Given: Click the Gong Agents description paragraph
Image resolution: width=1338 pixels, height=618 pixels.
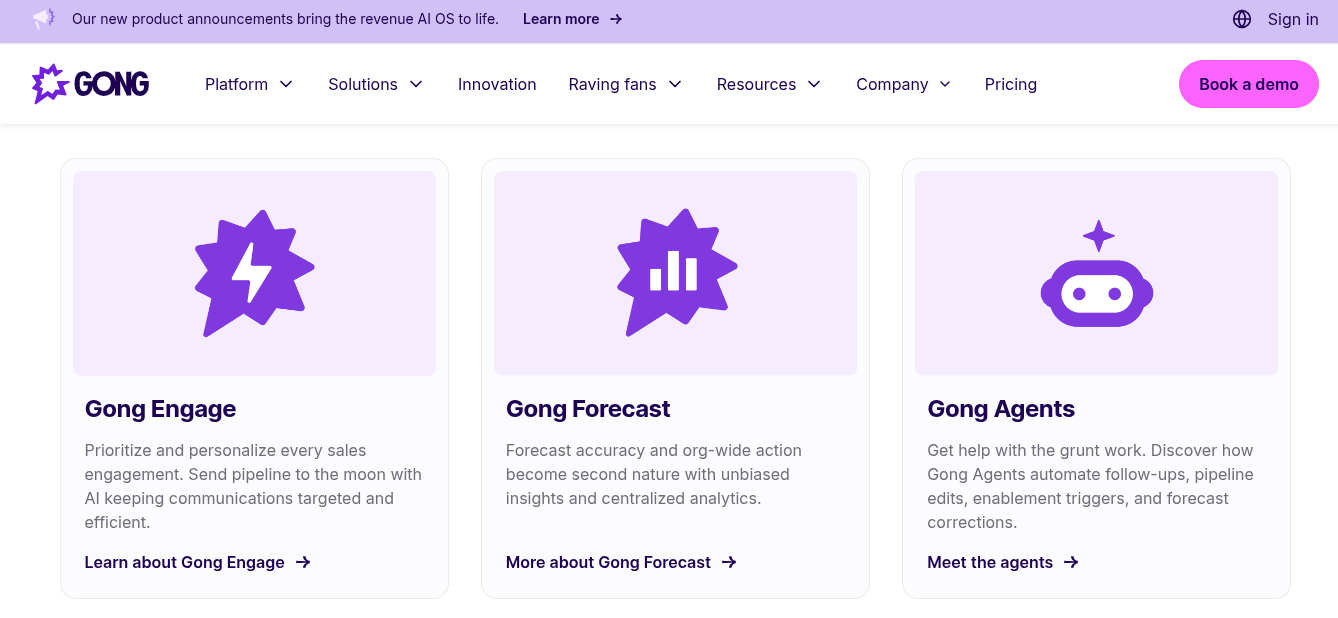Looking at the screenshot, I should pos(1090,486).
